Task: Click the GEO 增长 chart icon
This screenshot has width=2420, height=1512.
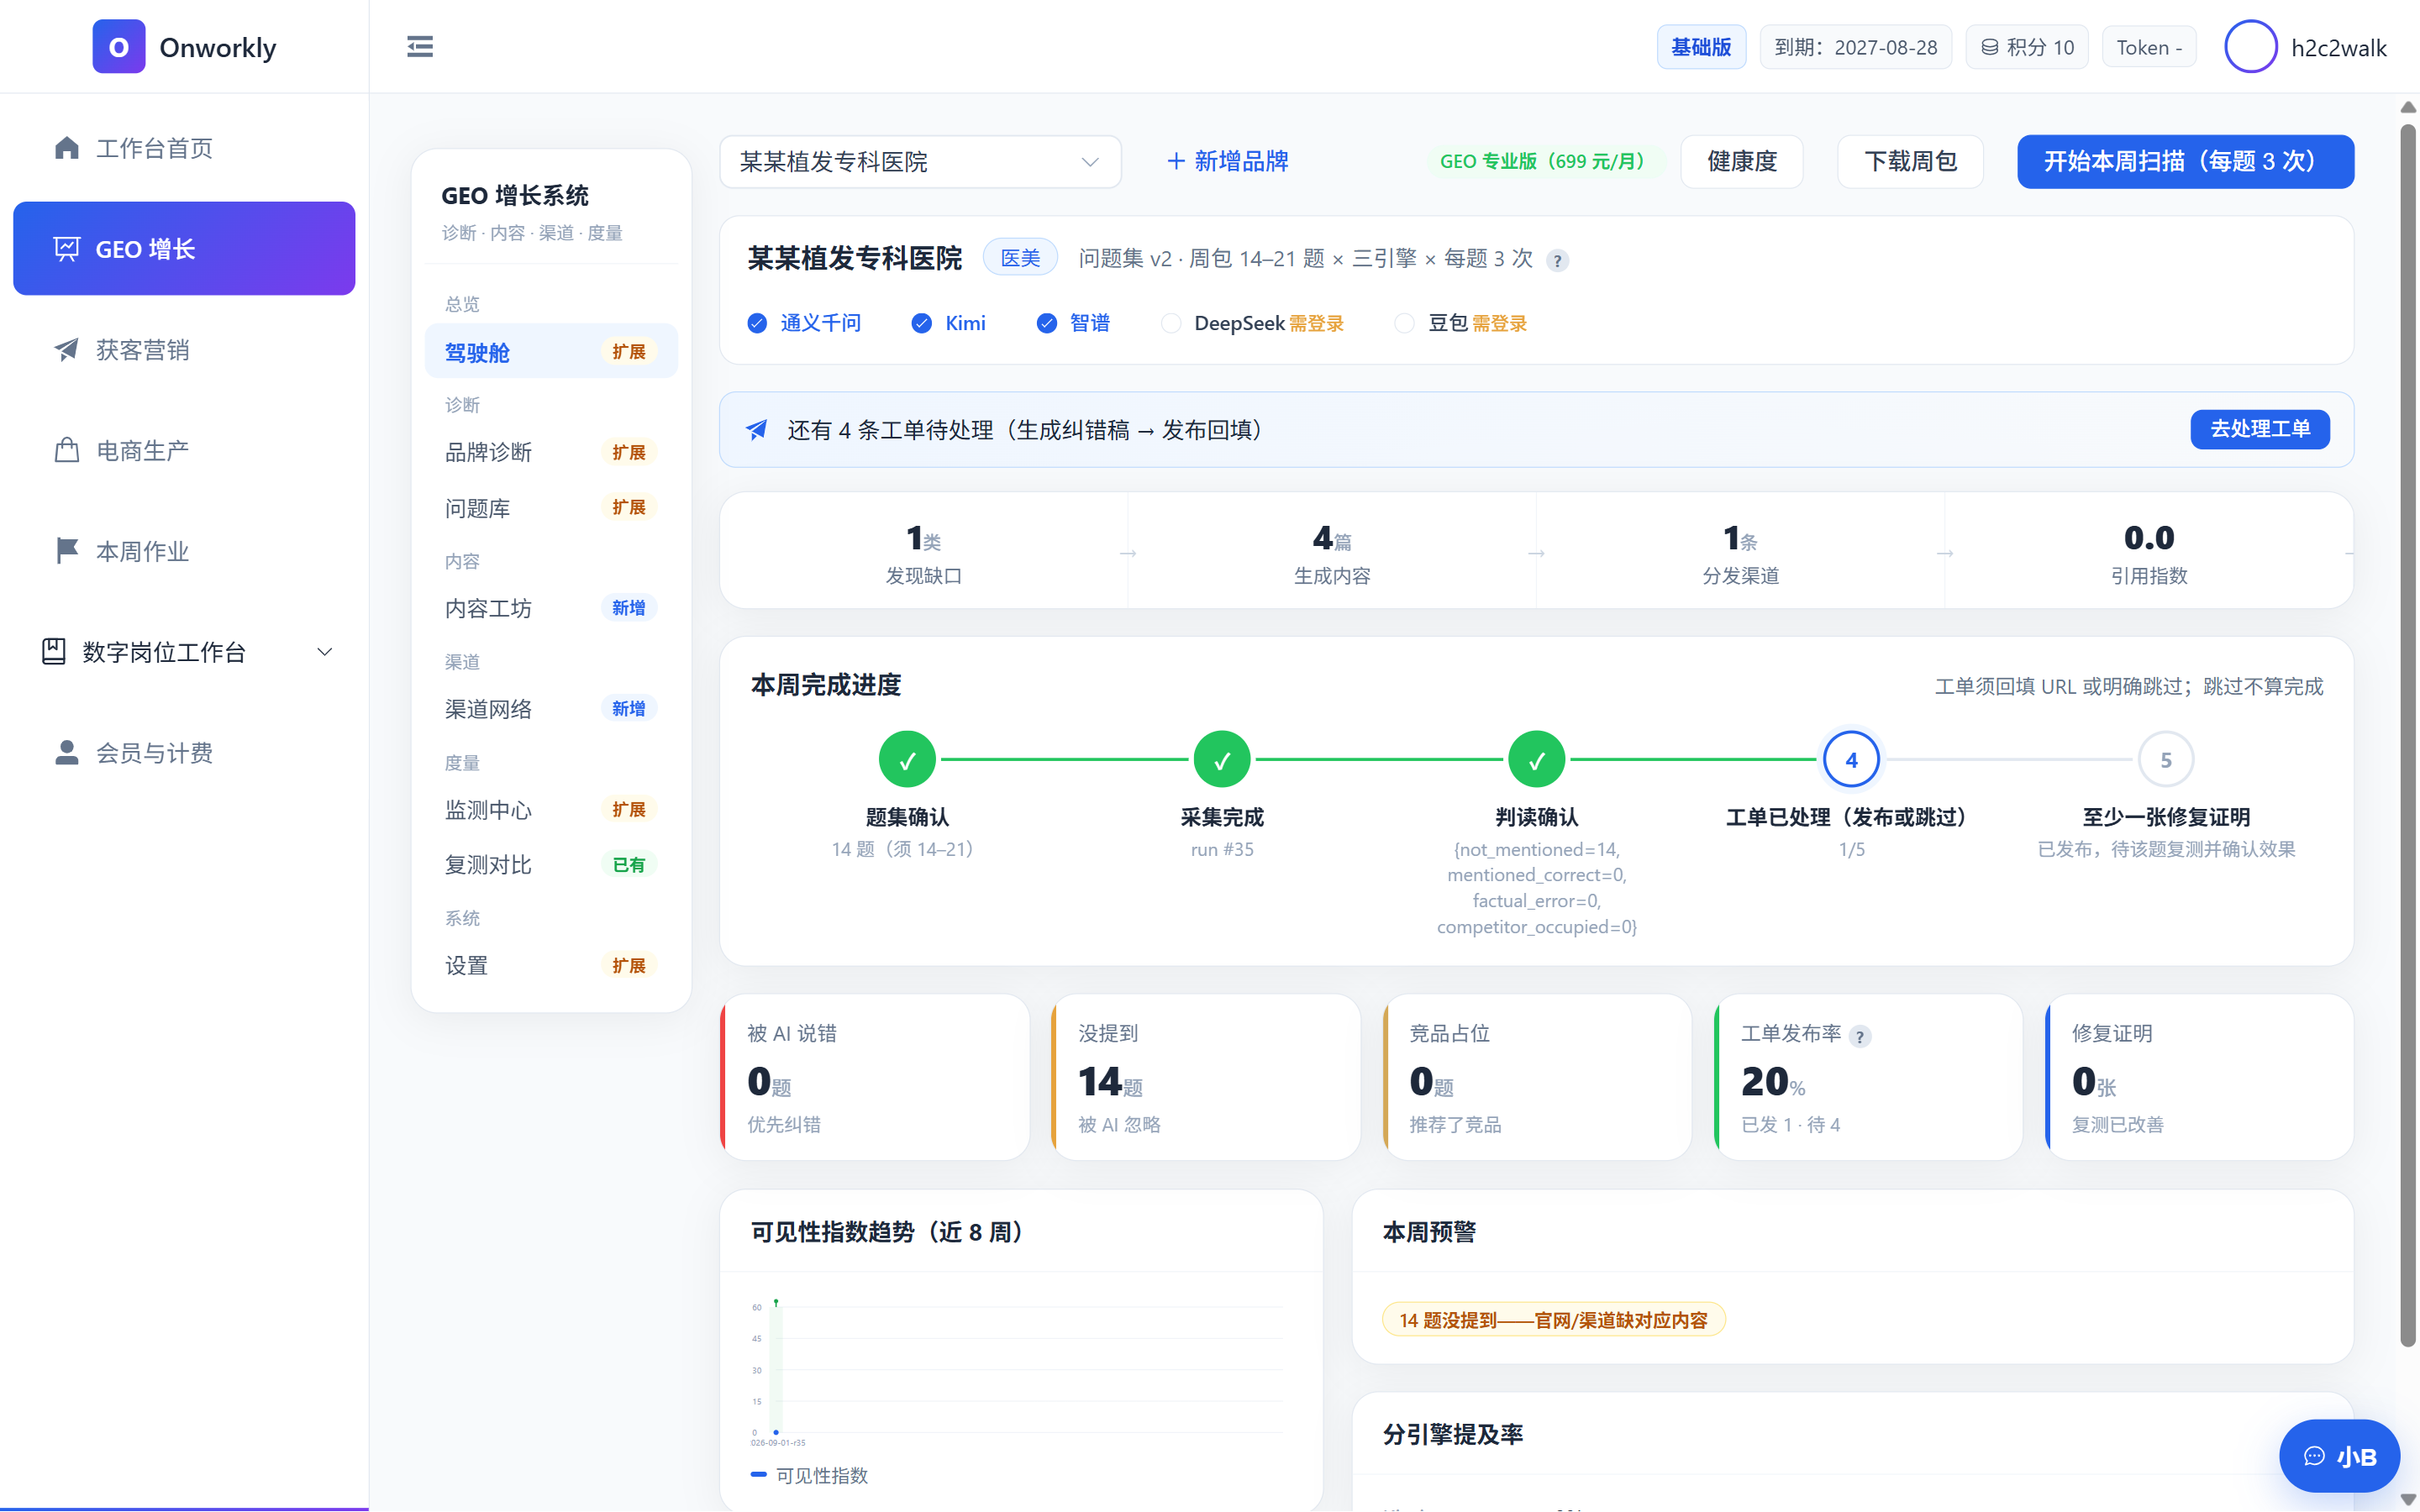Action: (67, 249)
